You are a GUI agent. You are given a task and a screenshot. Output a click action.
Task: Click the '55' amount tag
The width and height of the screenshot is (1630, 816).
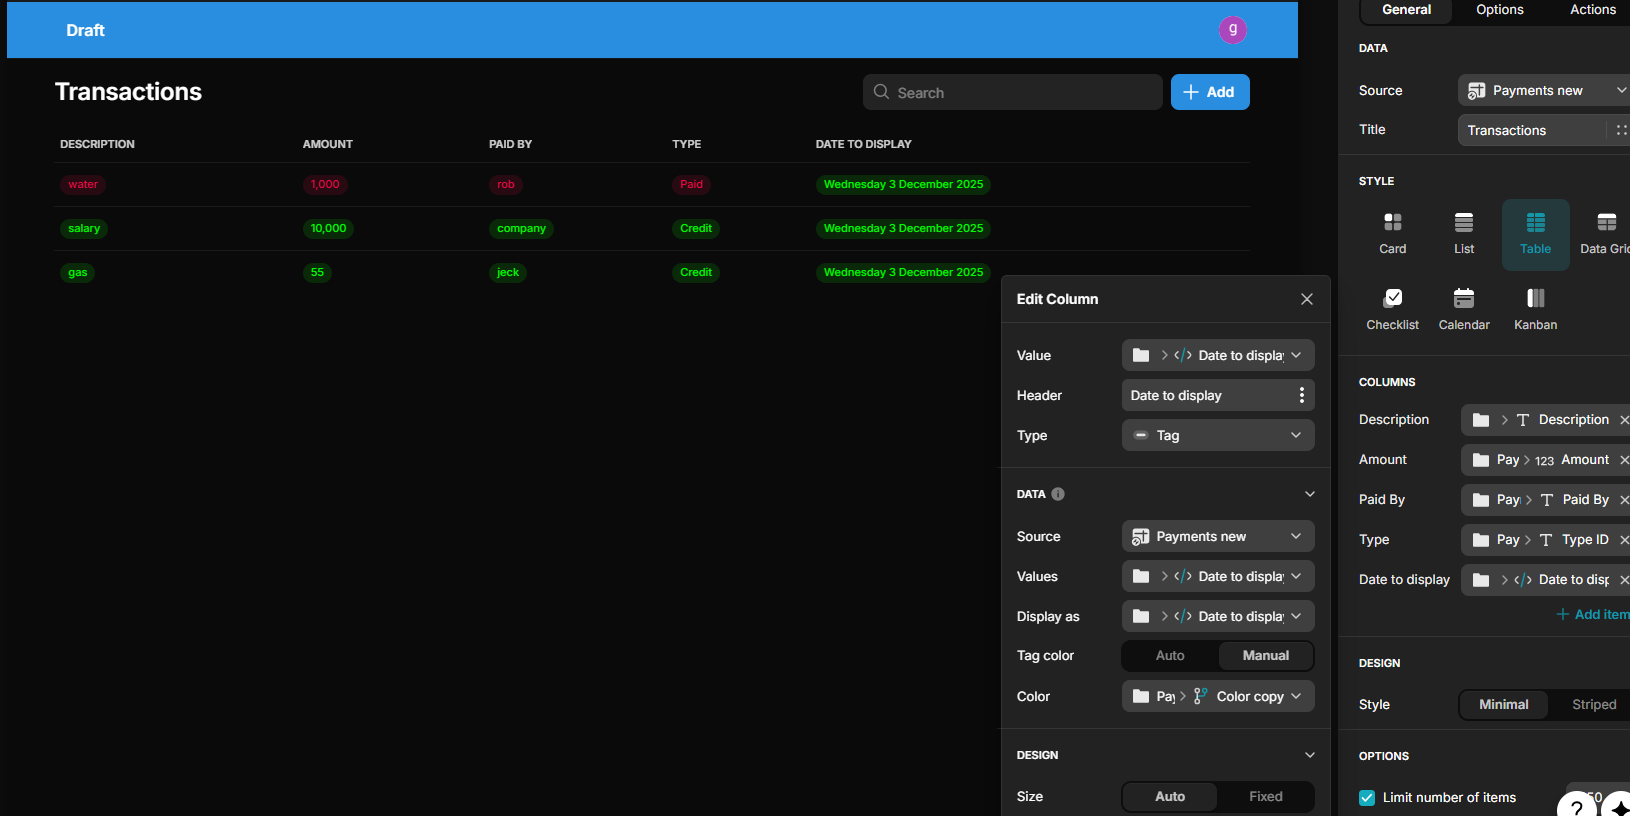[x=317, y=272]
